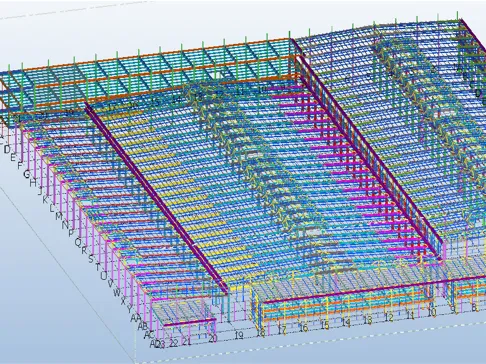Screen dimensions: 486x364
Task: Select grid axis label S on left side
Action: (x=91, y=259)
